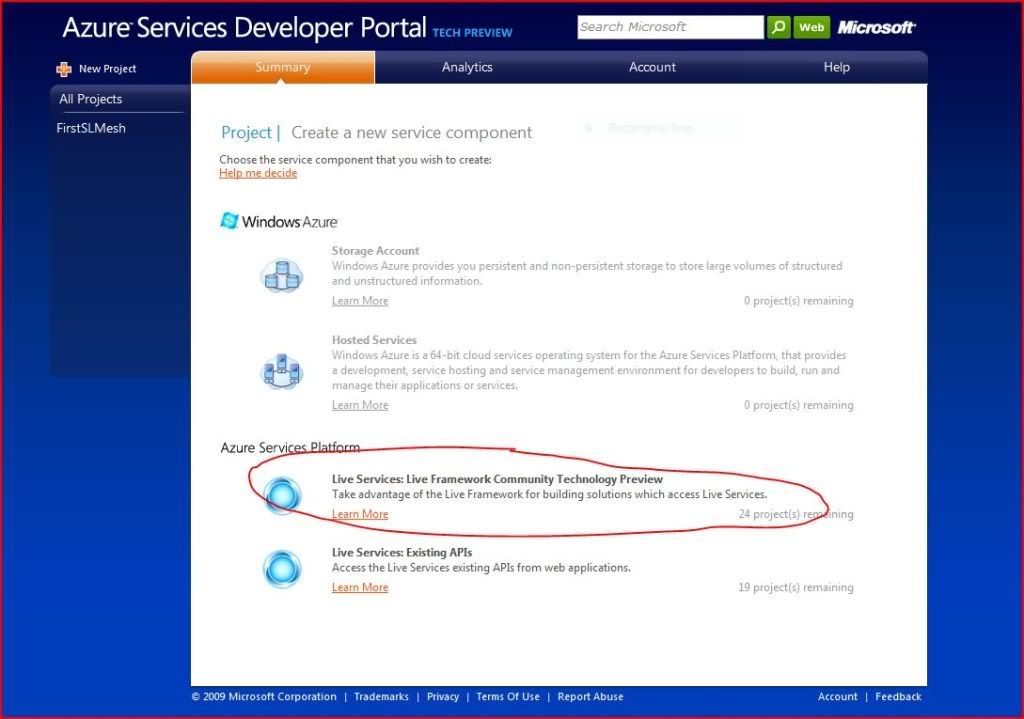
Task: Open the Terms Of Use footer link
Action: coord(508,697)
